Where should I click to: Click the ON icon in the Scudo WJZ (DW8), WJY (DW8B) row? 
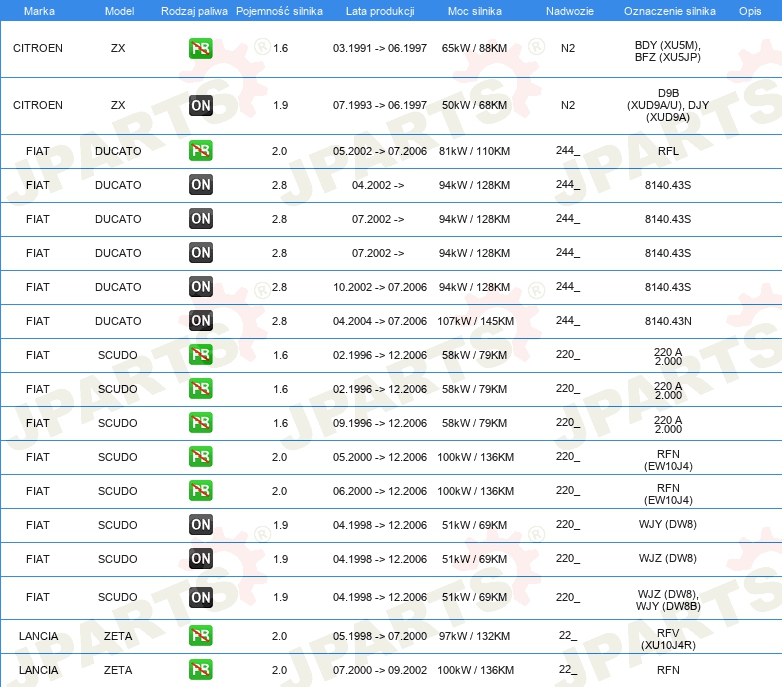tap(201, 597)
